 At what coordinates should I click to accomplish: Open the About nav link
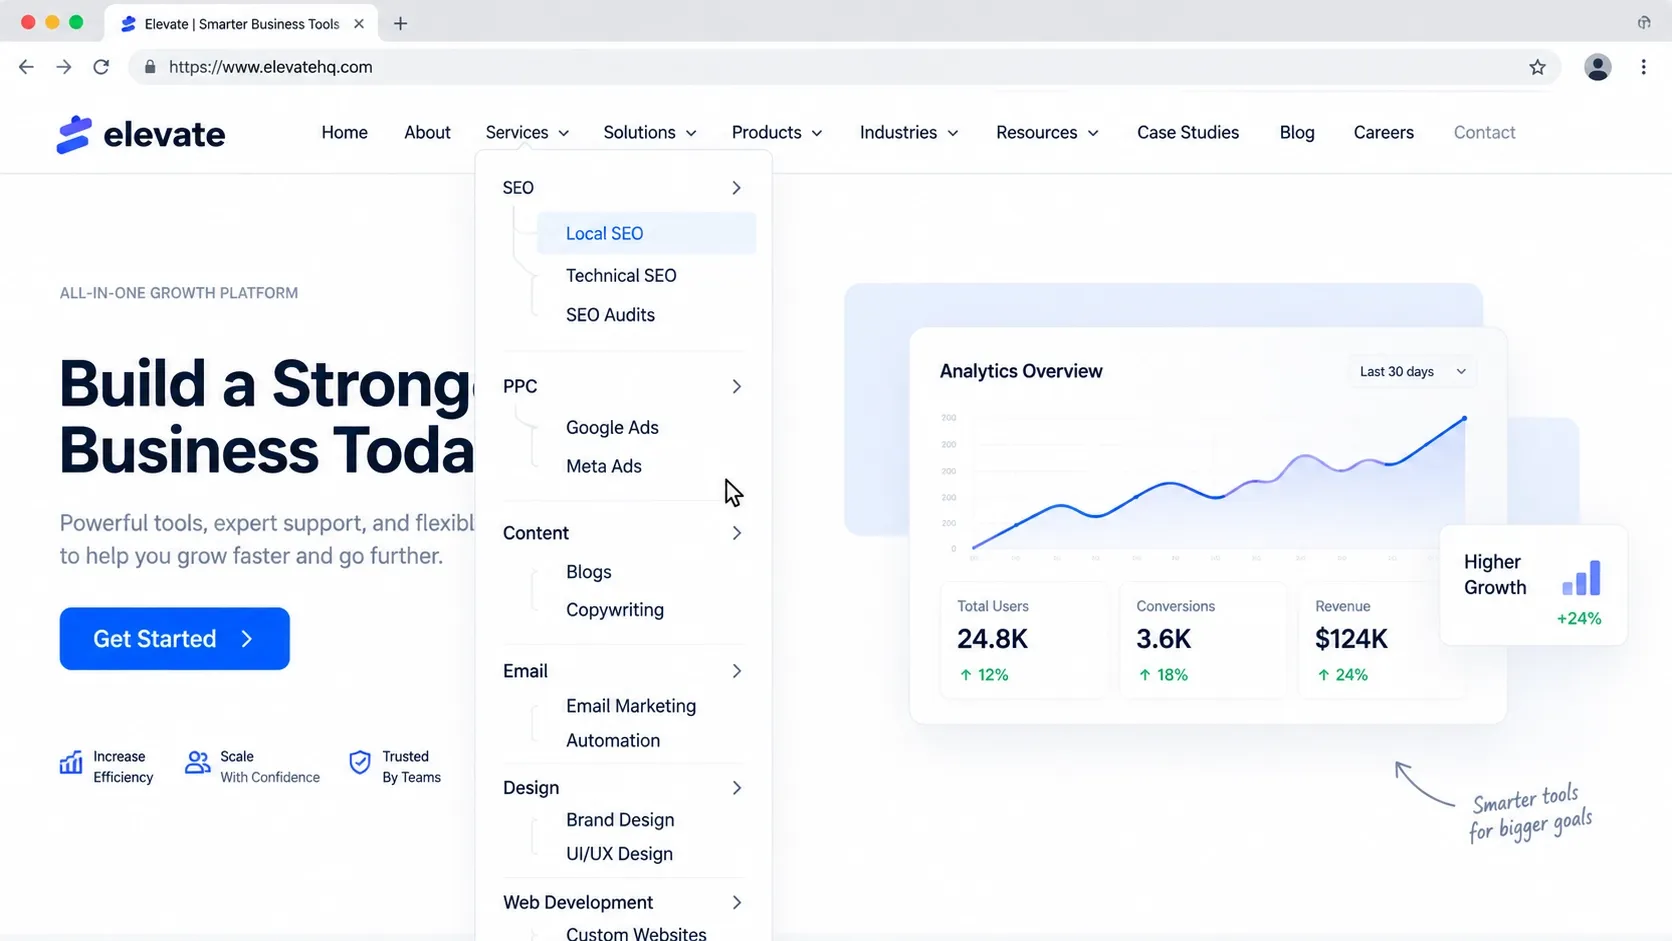pos(427,132)
